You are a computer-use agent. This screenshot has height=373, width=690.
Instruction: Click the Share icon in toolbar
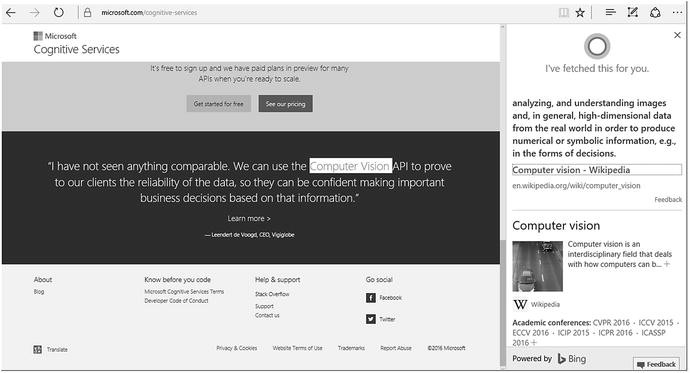click(x=655, y=13)
